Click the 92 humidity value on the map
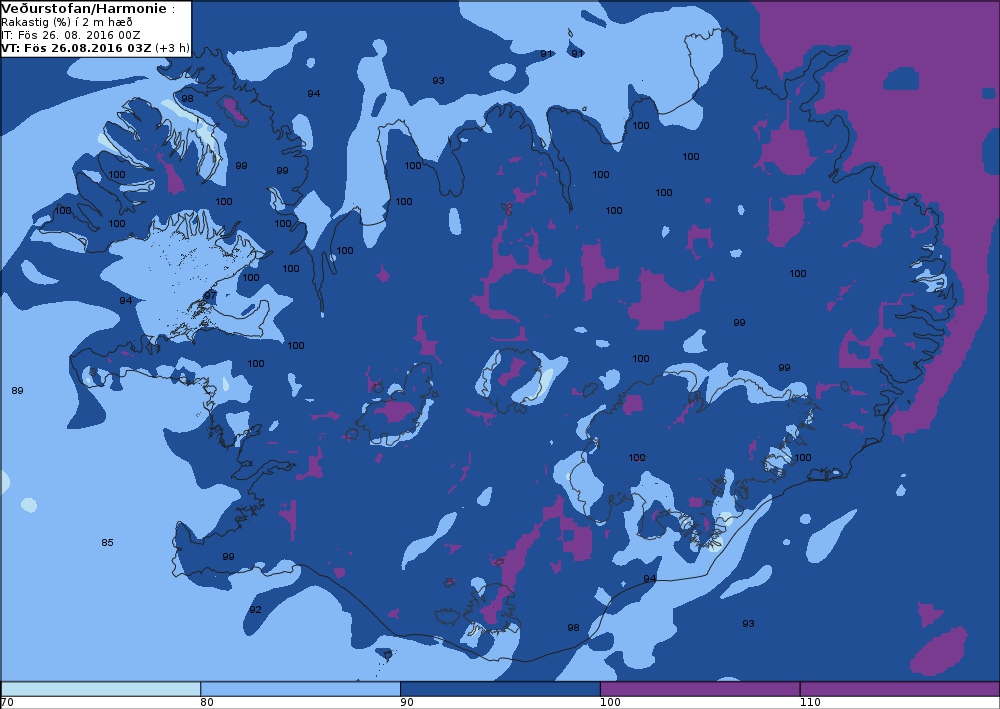1000x709 pixels. coord(255,610)
